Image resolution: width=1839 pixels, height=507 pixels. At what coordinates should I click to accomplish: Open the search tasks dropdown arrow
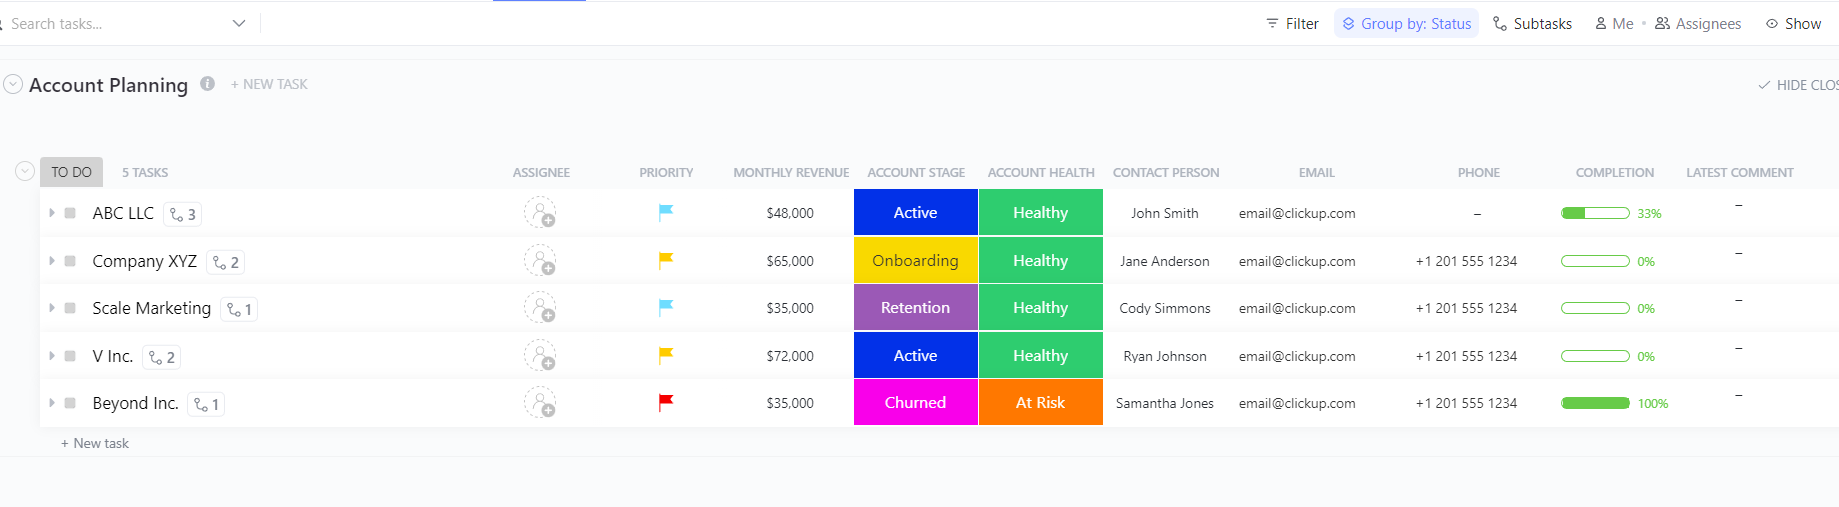coord(239,23)
